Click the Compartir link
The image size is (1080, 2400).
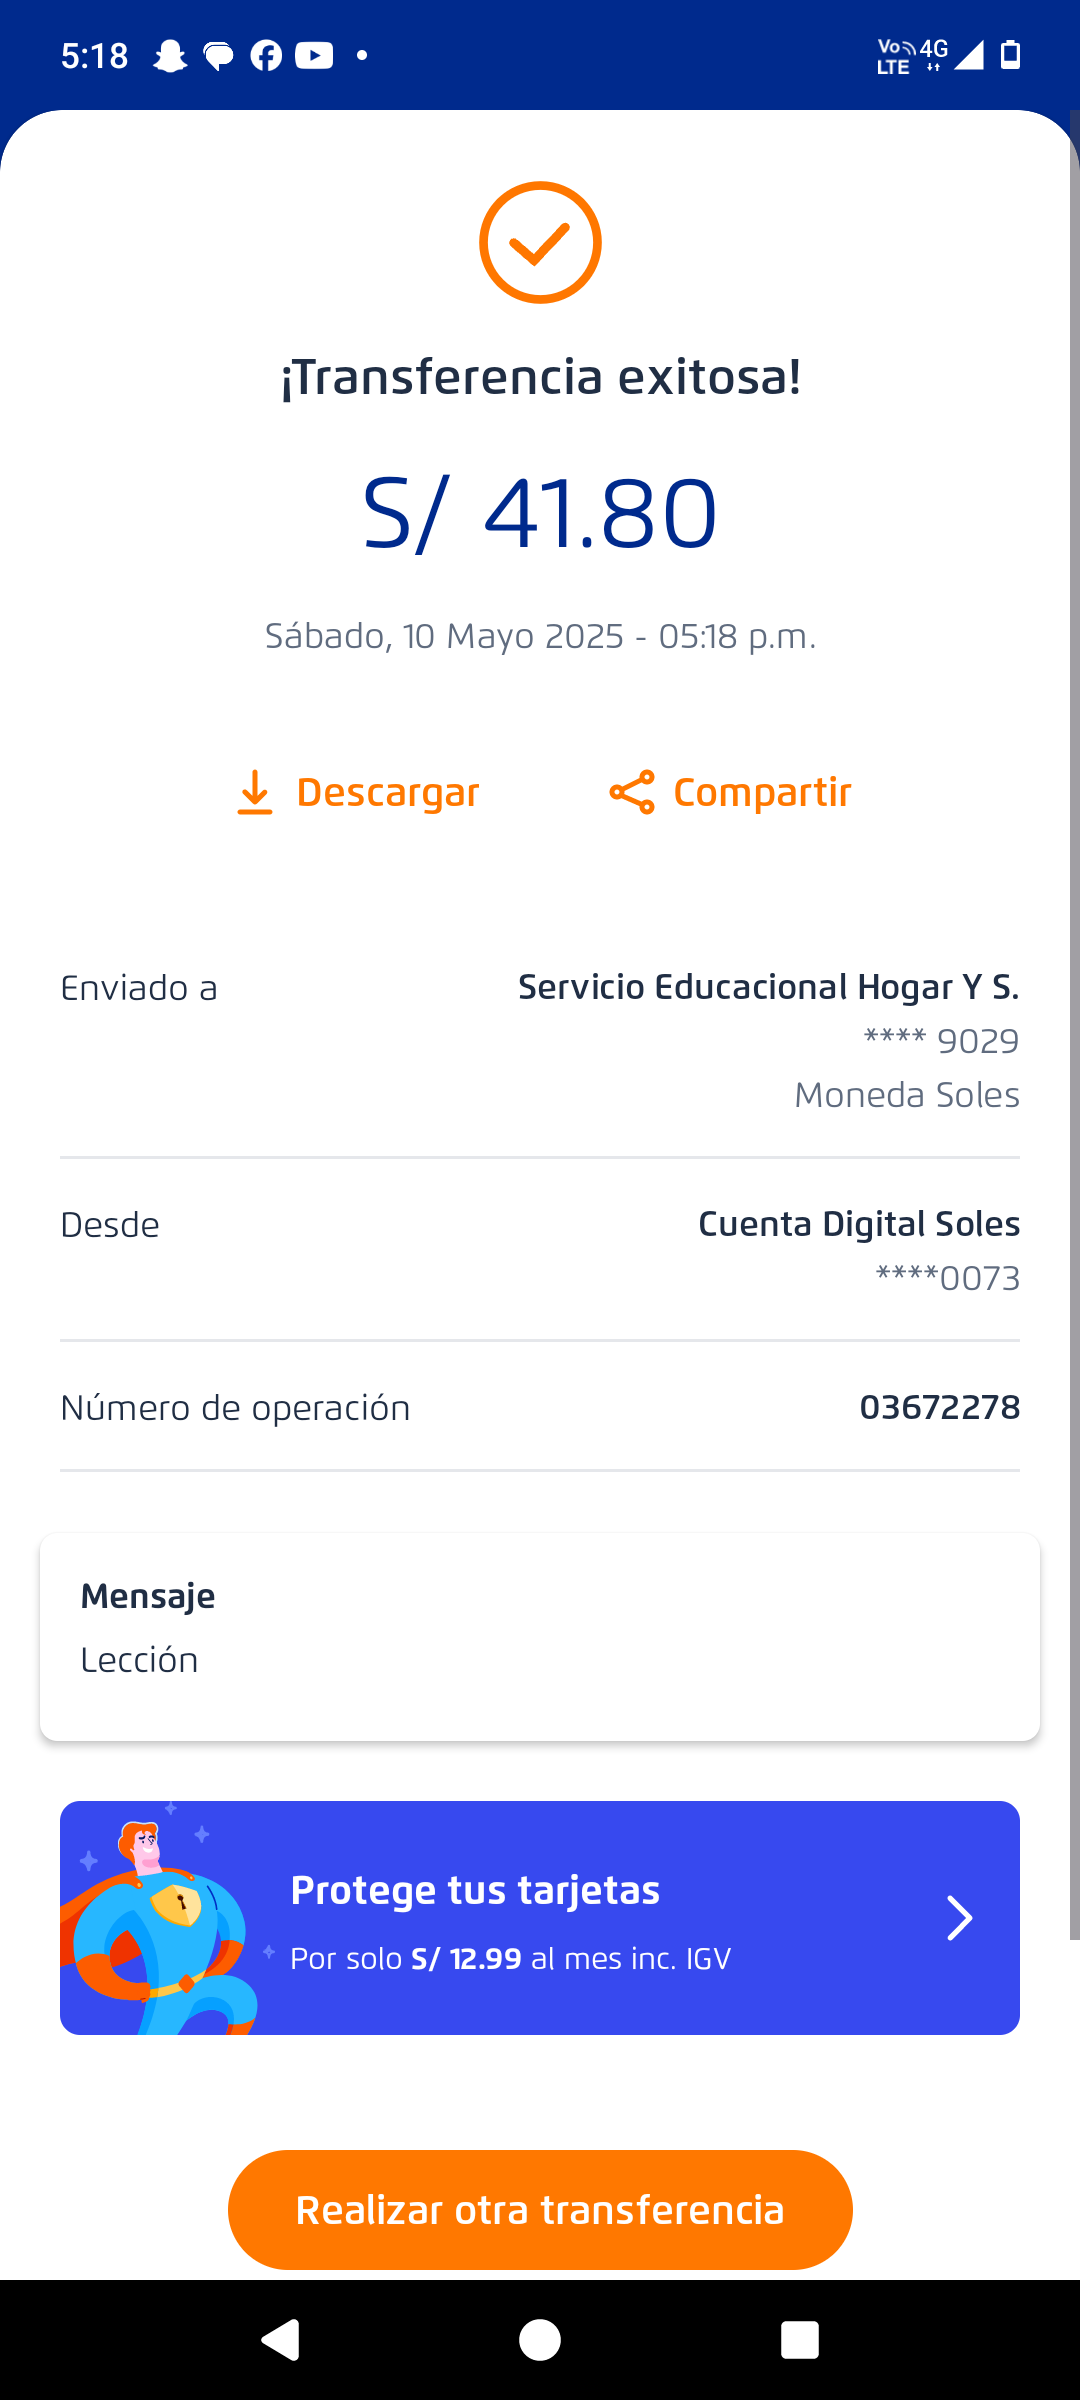coord(762,792)
